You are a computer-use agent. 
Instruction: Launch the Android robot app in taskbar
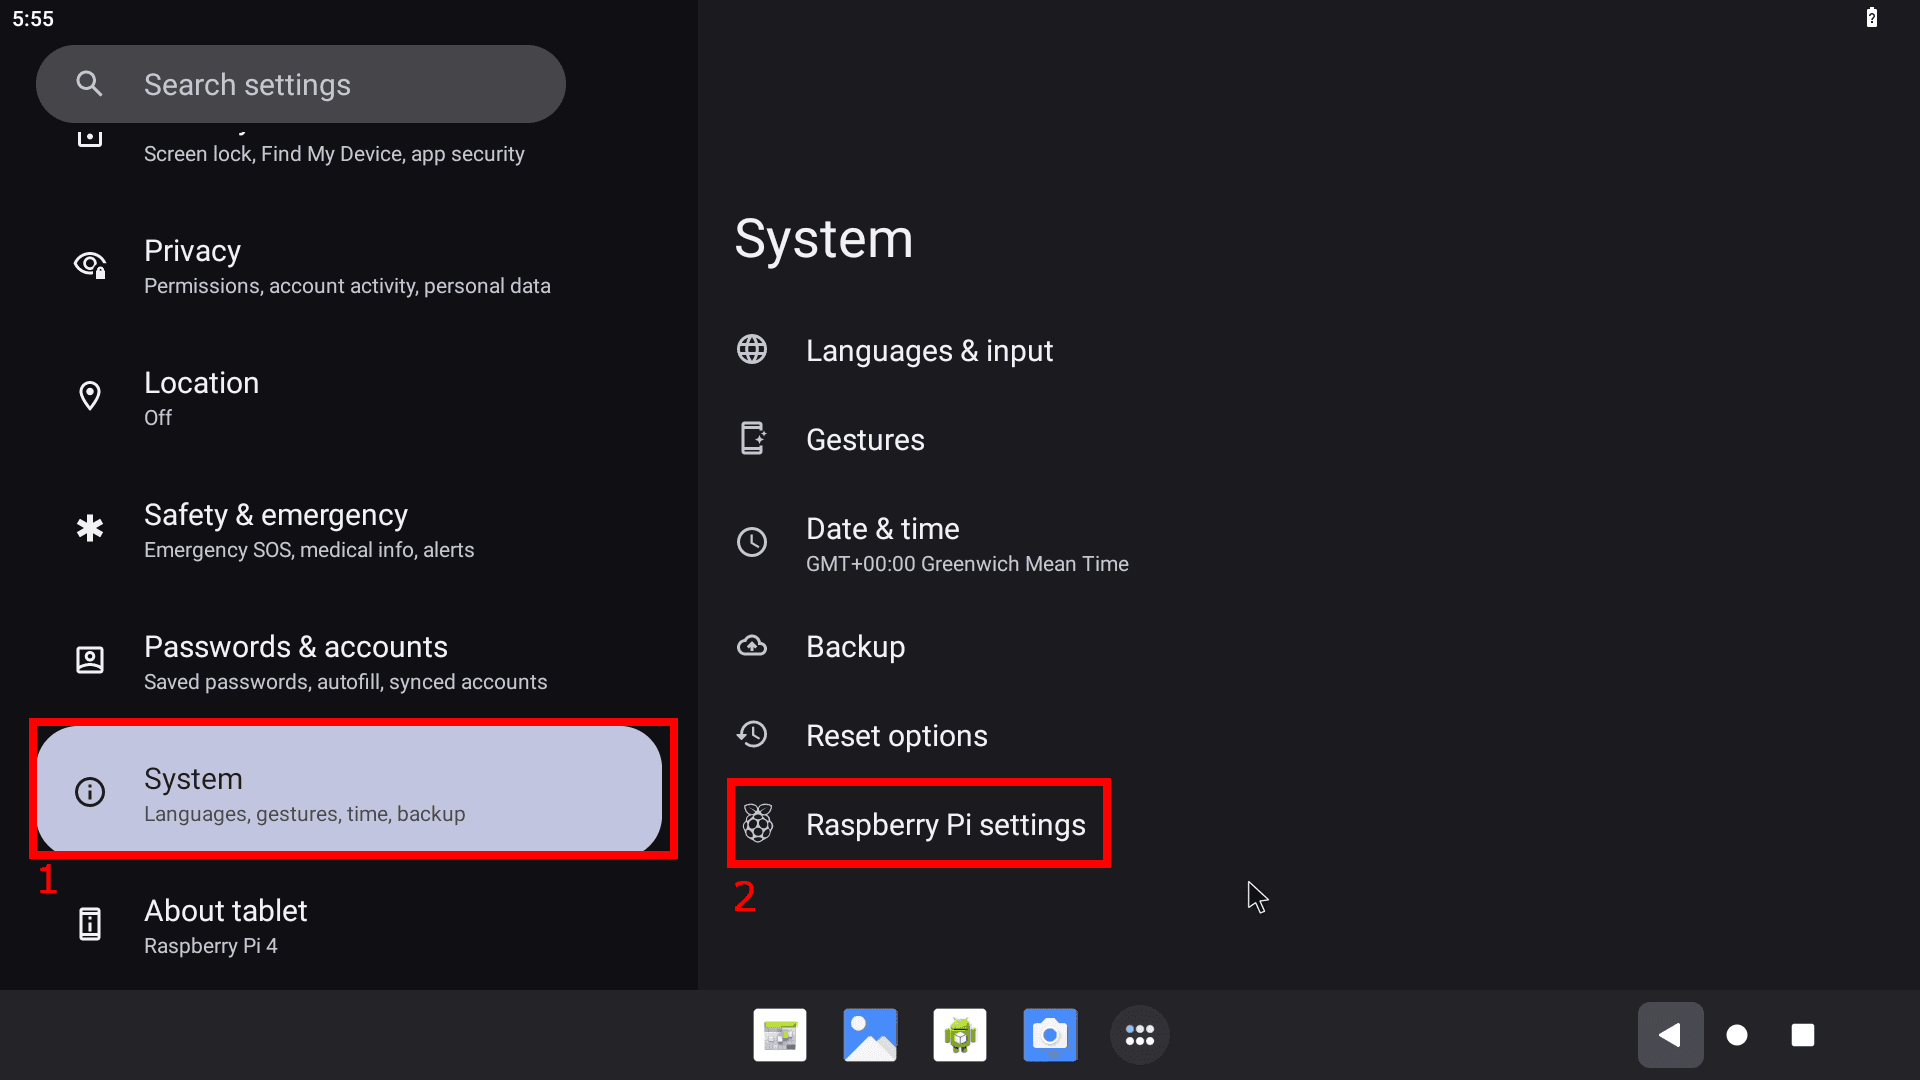960,1035
